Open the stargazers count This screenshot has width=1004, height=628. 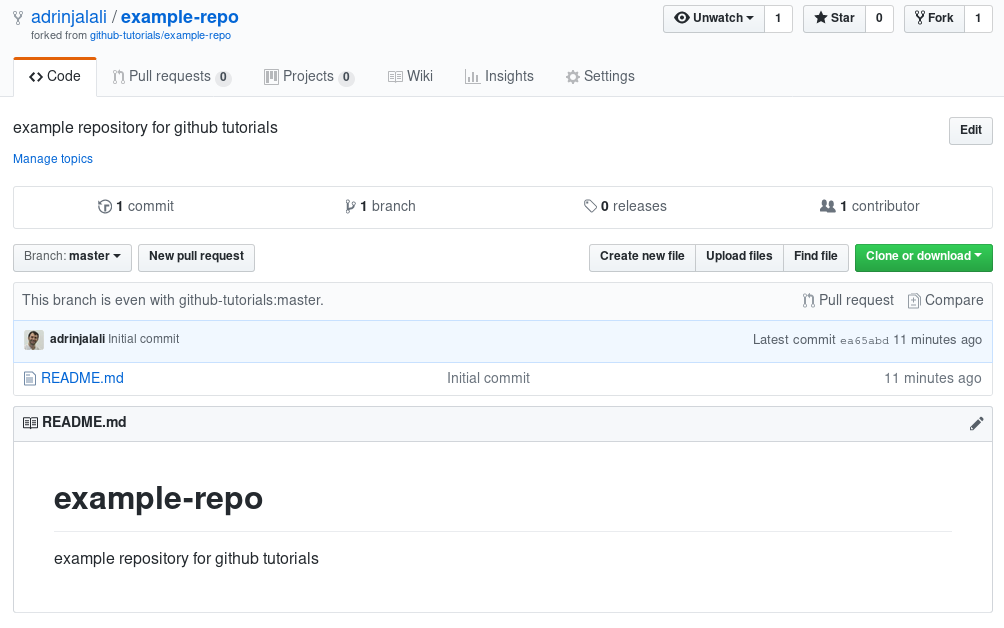pyautogui.click(x=879, y=19)
